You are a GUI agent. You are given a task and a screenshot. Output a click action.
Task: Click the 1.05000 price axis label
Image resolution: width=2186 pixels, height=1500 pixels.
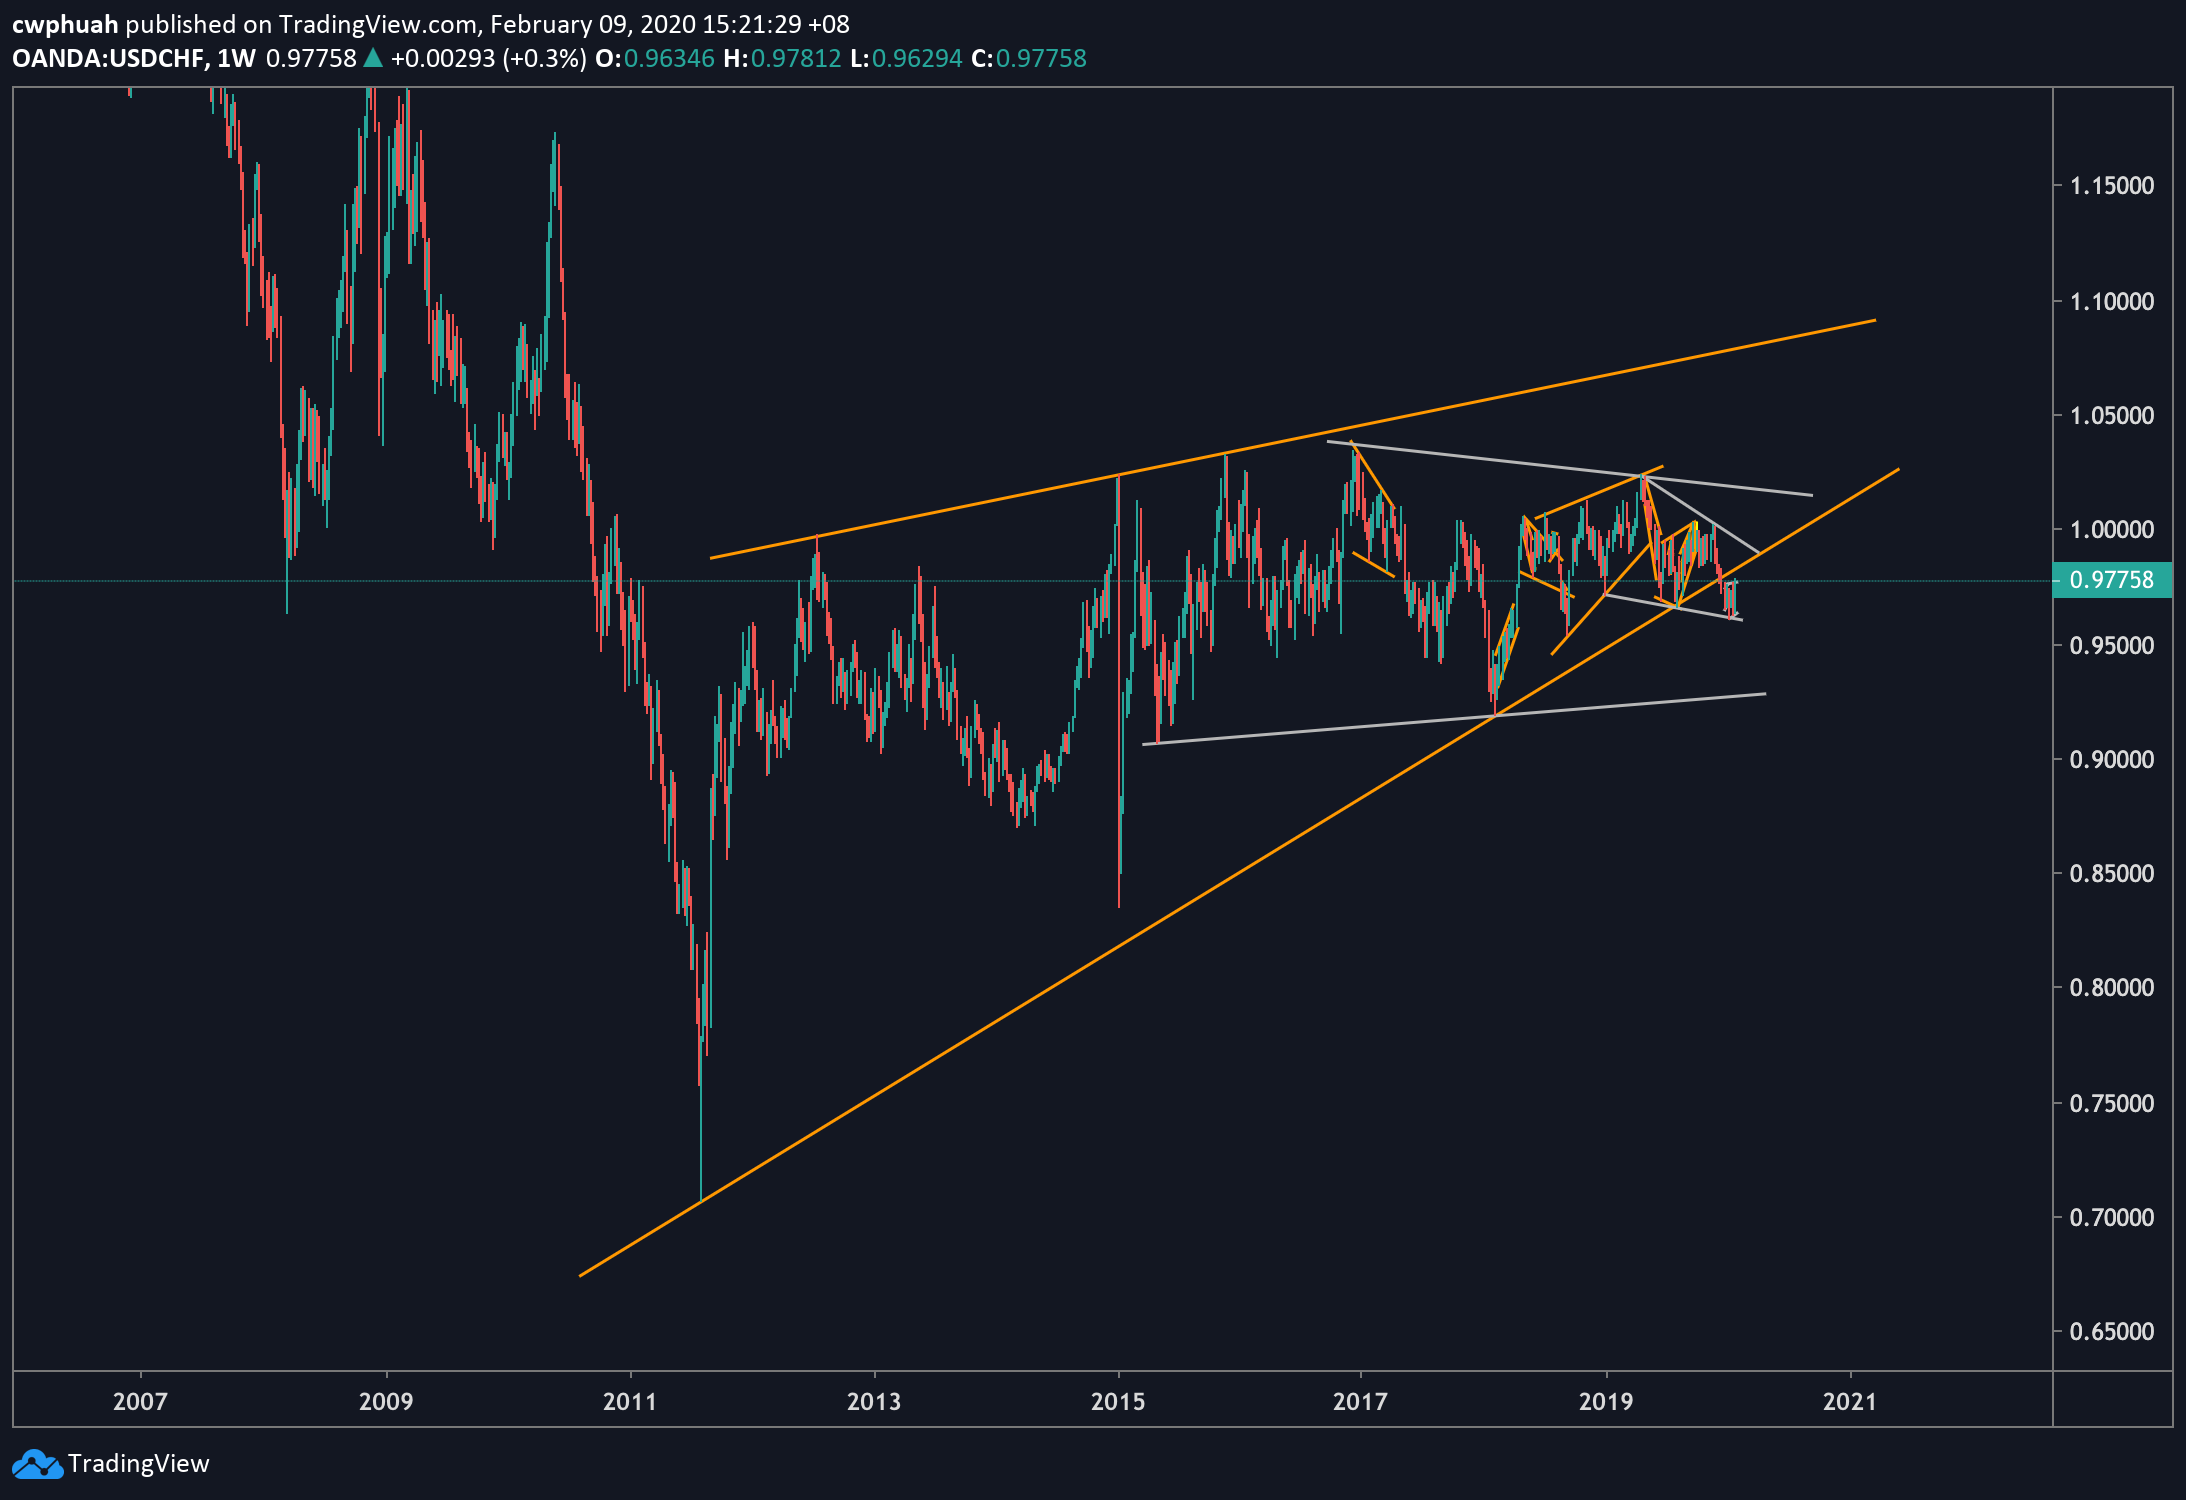pyautogui.click(x=2112, y=415)
